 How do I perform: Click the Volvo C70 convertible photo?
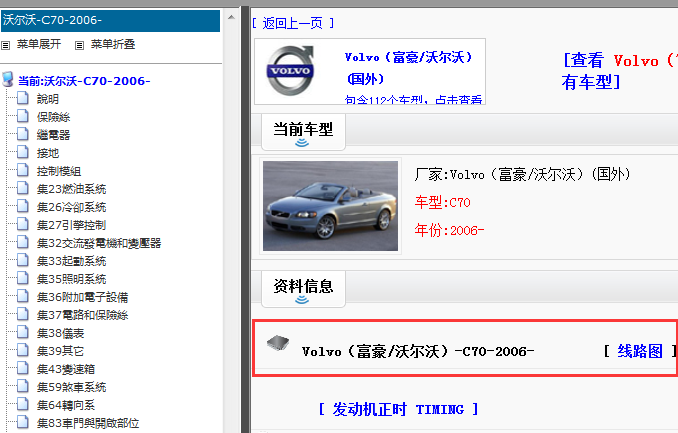coord(330,206)
